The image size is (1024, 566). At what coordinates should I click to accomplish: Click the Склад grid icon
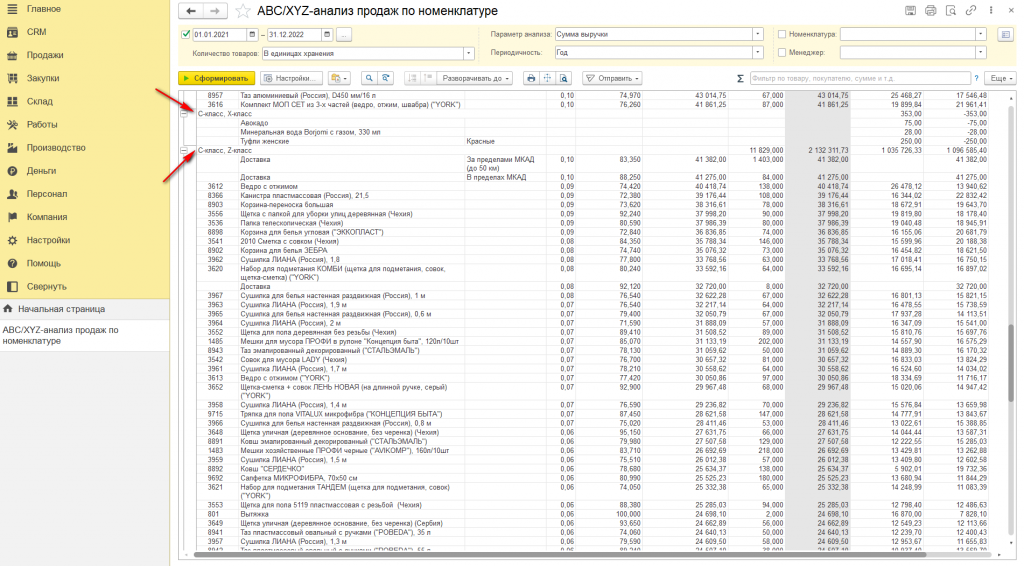tap(12, 102)
